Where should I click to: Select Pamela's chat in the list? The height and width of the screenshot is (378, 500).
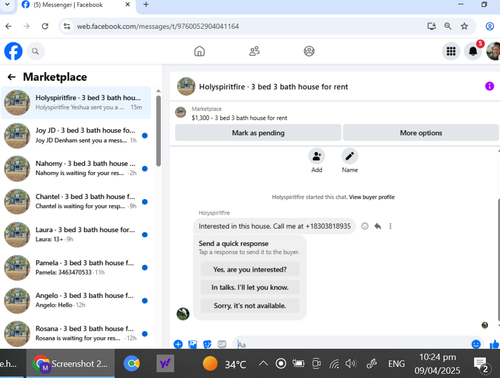(76, 267)
